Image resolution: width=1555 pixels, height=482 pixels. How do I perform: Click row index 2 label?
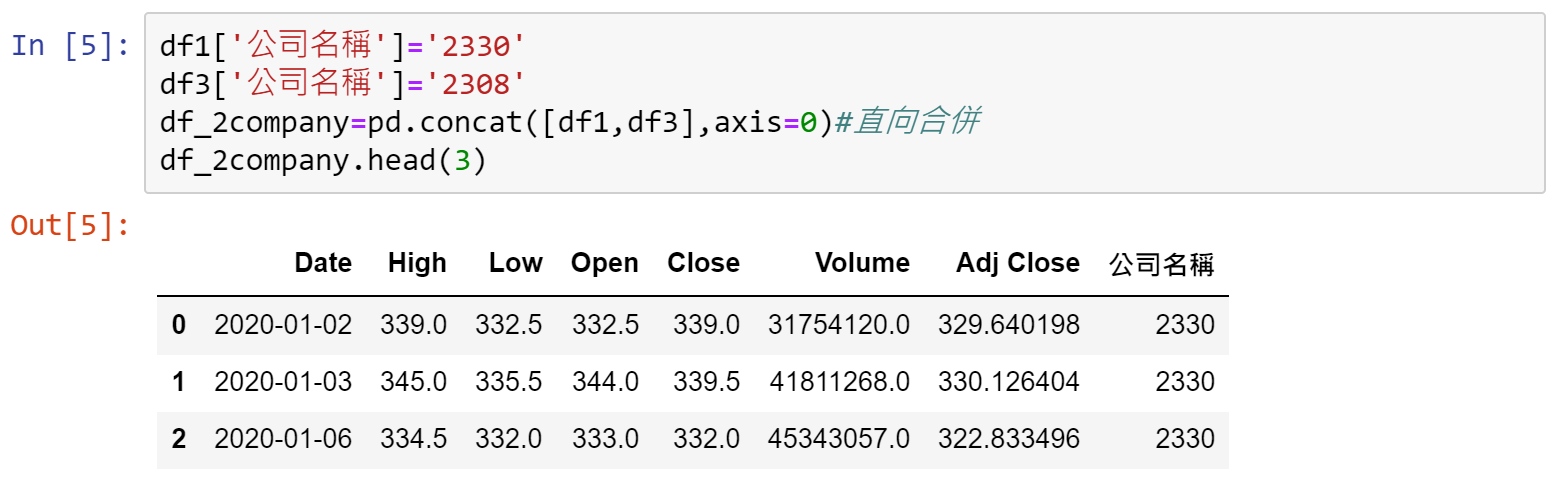[179, 439]
